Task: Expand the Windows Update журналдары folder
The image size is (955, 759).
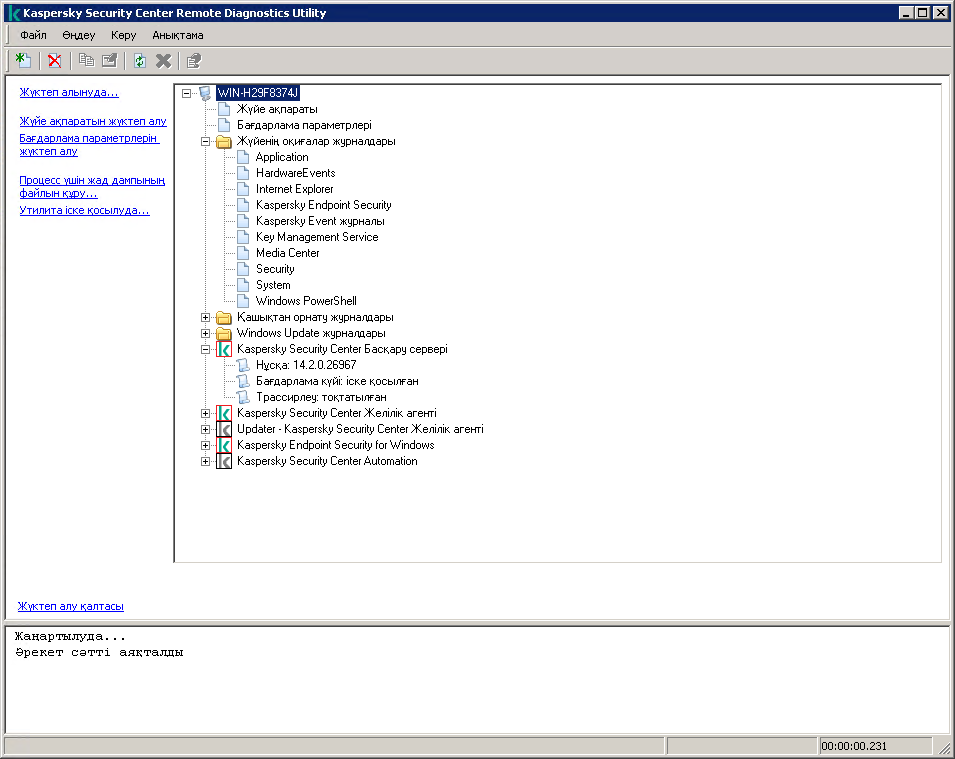Action: click(x=206, y=333)
